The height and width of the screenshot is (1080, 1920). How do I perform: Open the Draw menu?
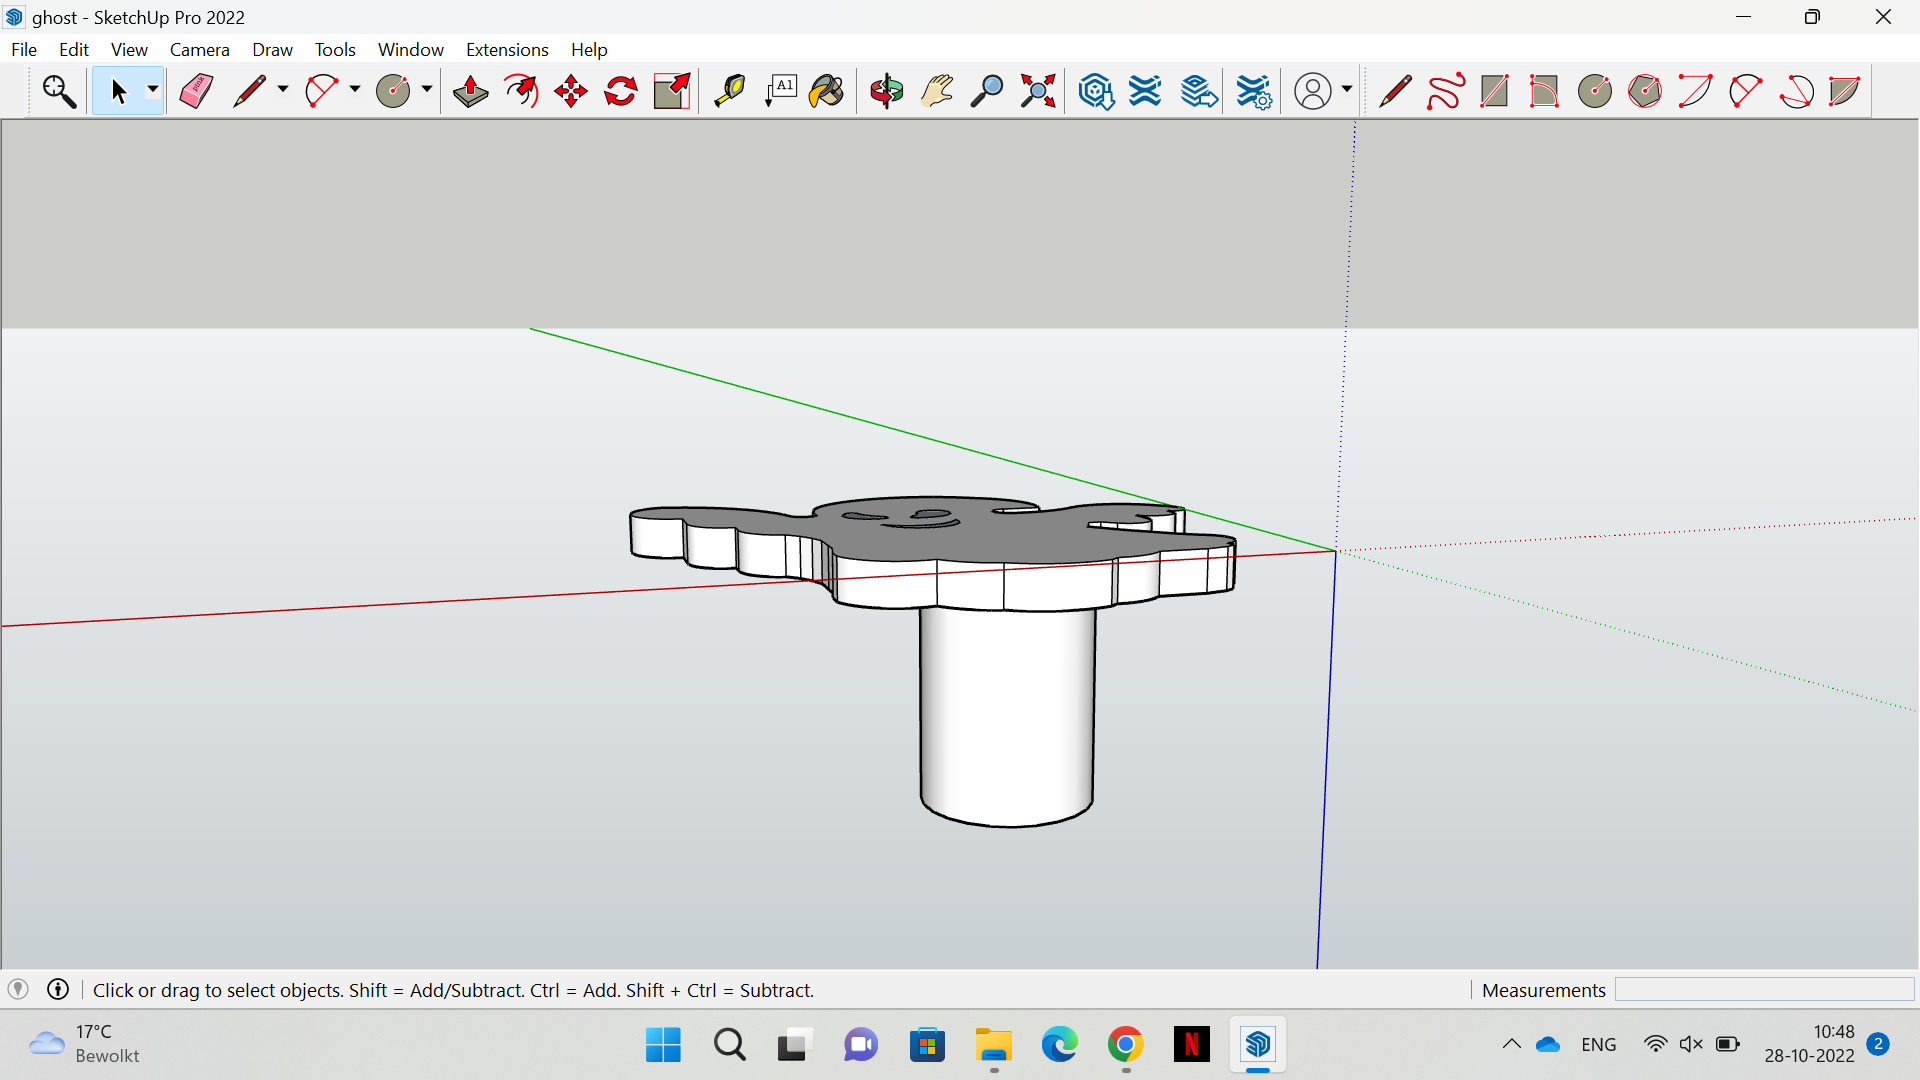click(x=272, y=49)
